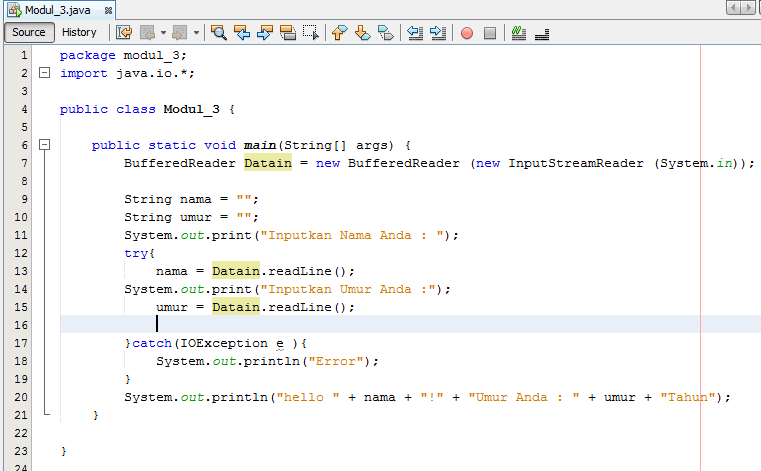Open the Forward history dropdown arrow
Viewport: 761px width, 471px height.
coord(196,33)
